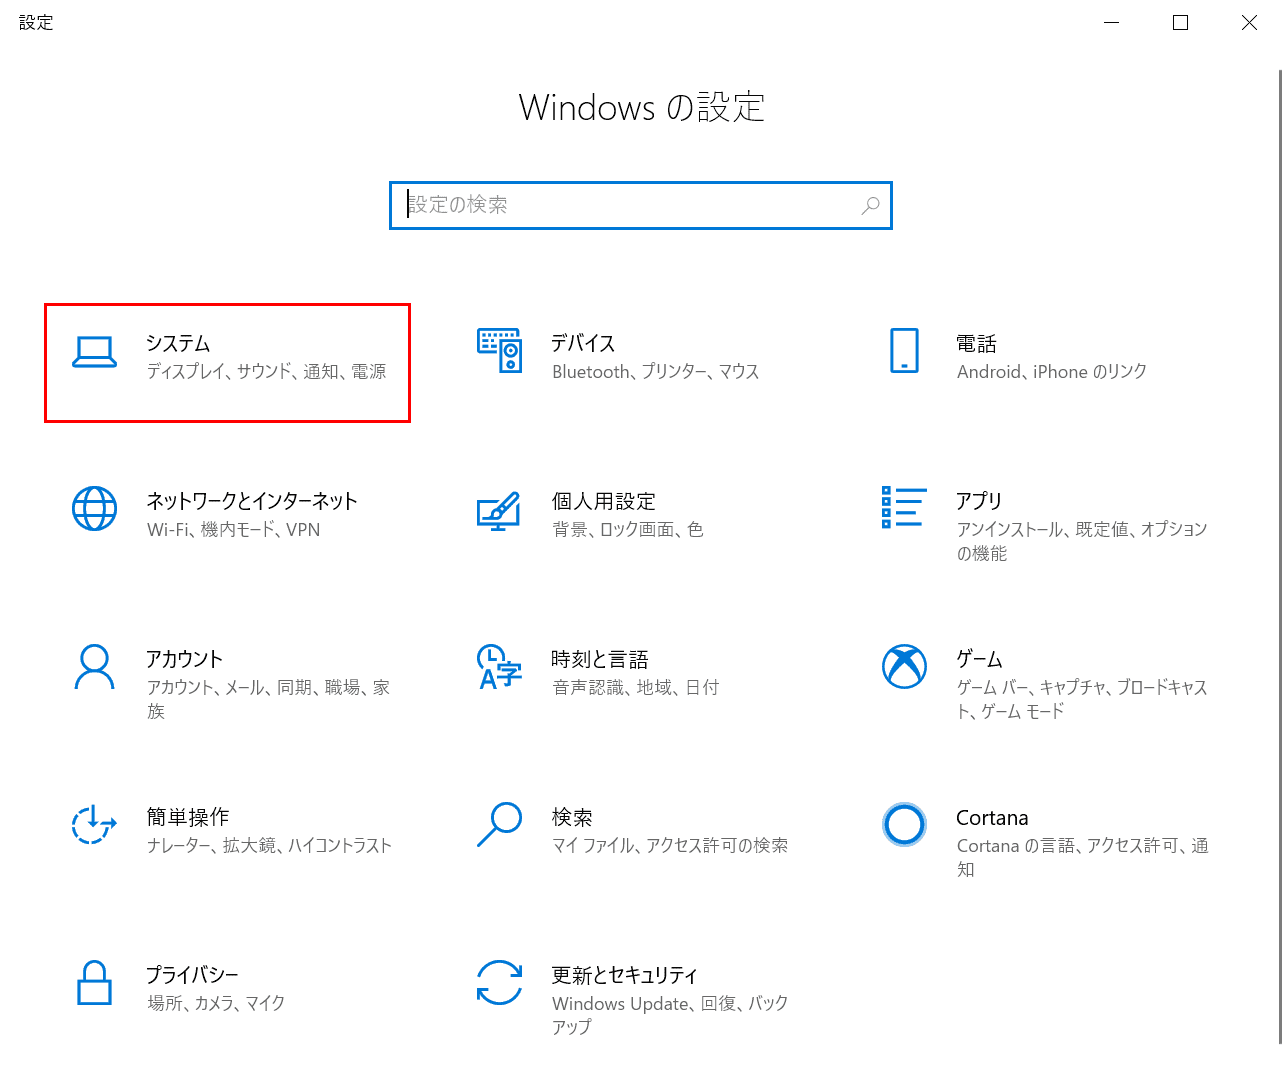This screenshot has height=1076, width=1285.
Task: Click the text アカウント、メール、同期、職場、家族
Action: click(268, 699)
